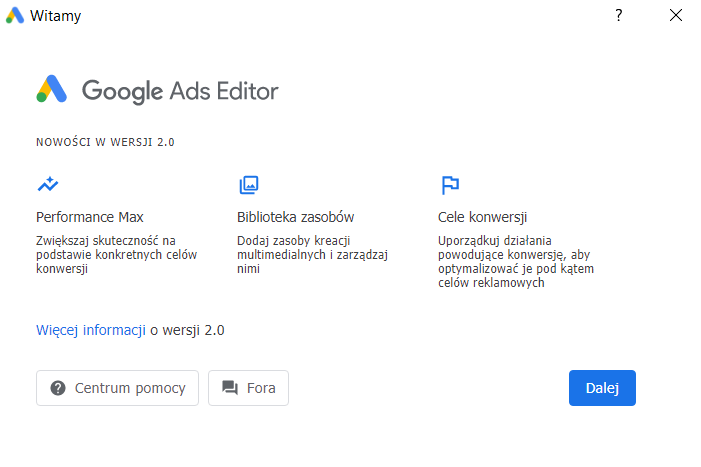Click the text 'Zwiększaj skuteczność na podstawie konkretnych celów'
701x467 pixels.
[116, 248]
